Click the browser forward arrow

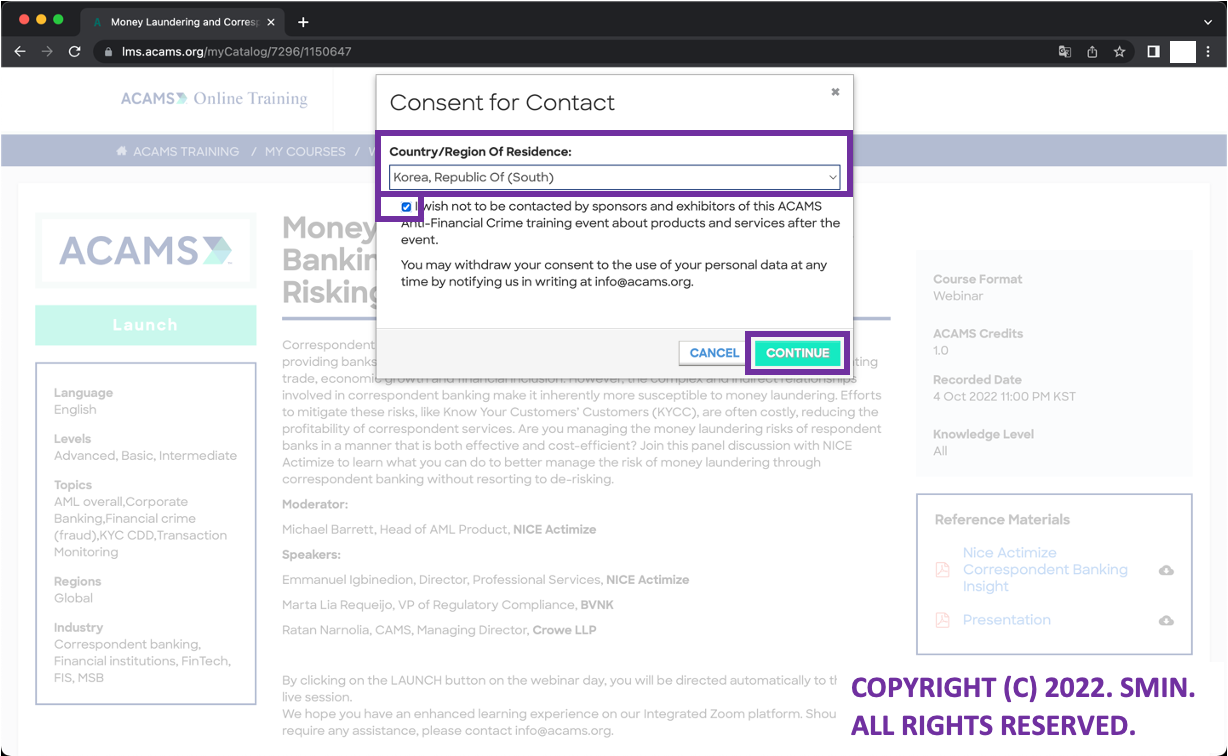coord(47,51)
